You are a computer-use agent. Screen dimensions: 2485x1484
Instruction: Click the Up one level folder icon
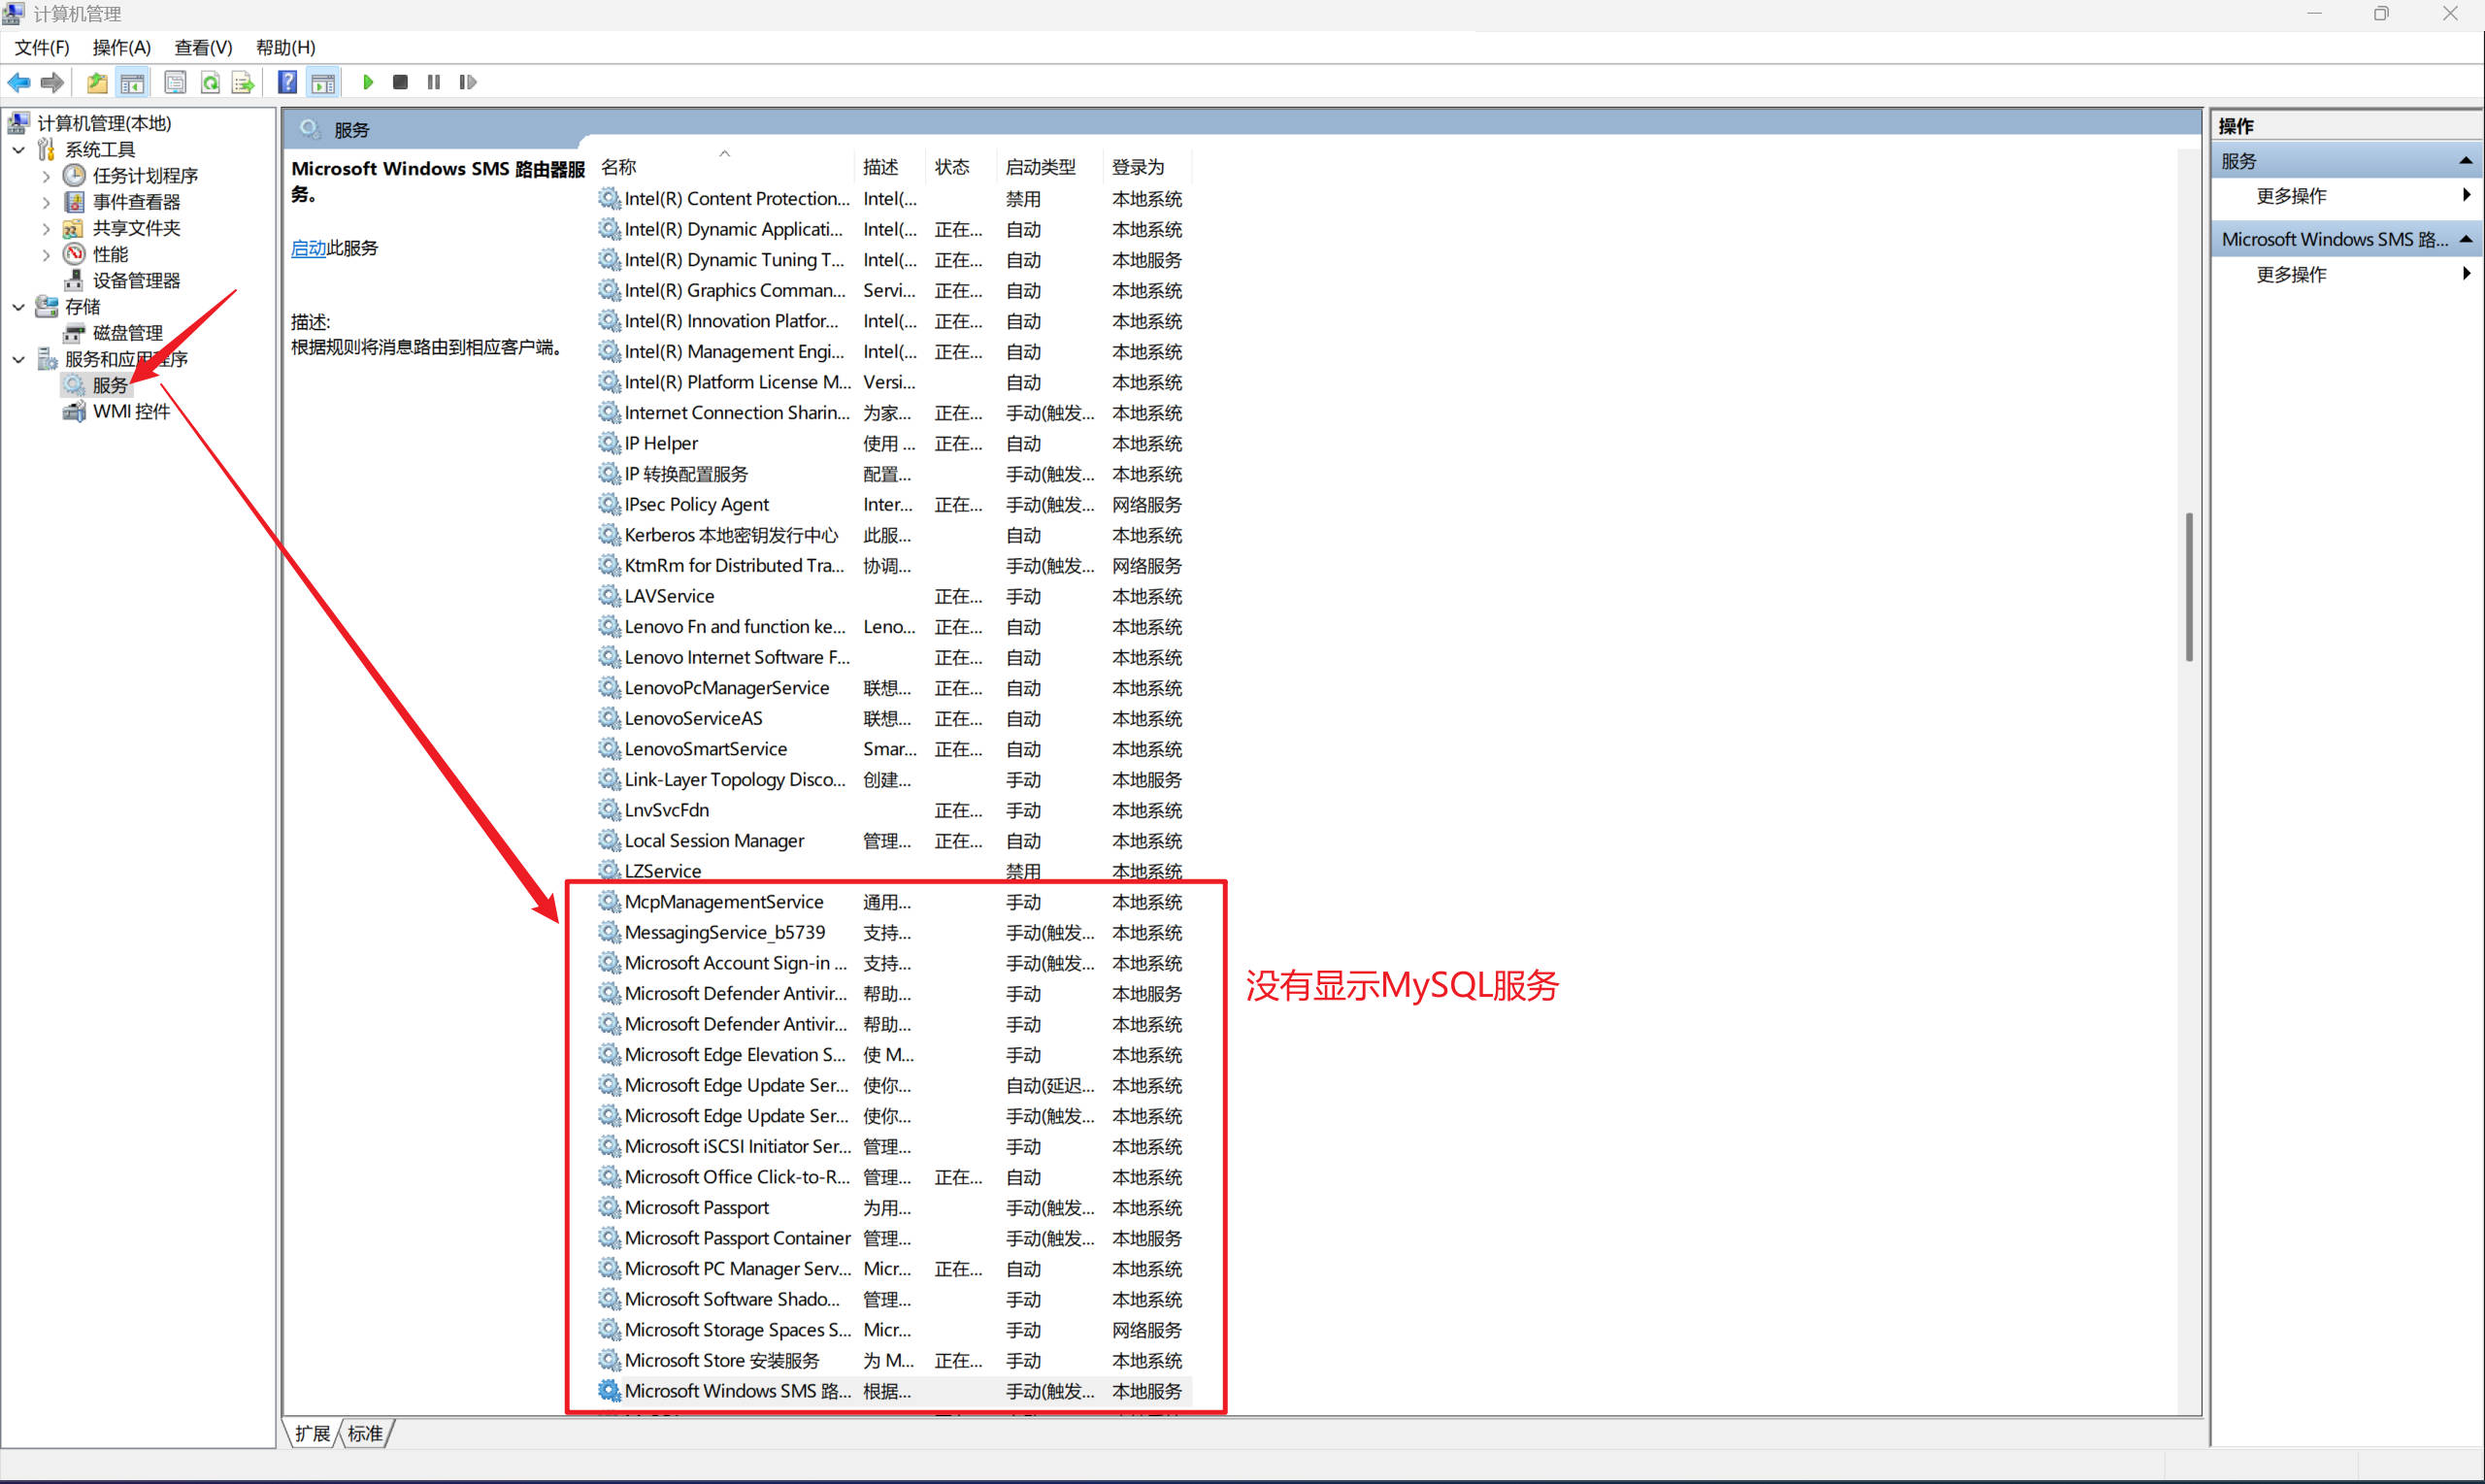(x=97, y=82)
